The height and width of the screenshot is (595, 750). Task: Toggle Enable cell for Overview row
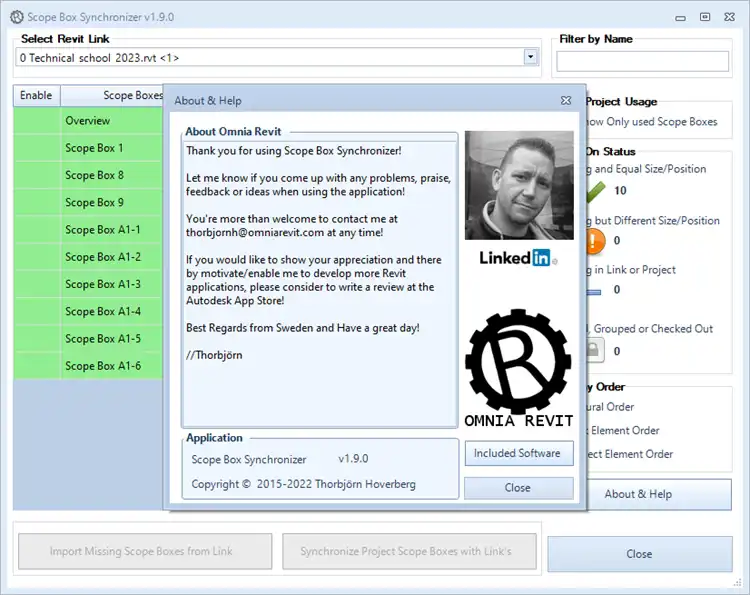[x=37, y=121]
